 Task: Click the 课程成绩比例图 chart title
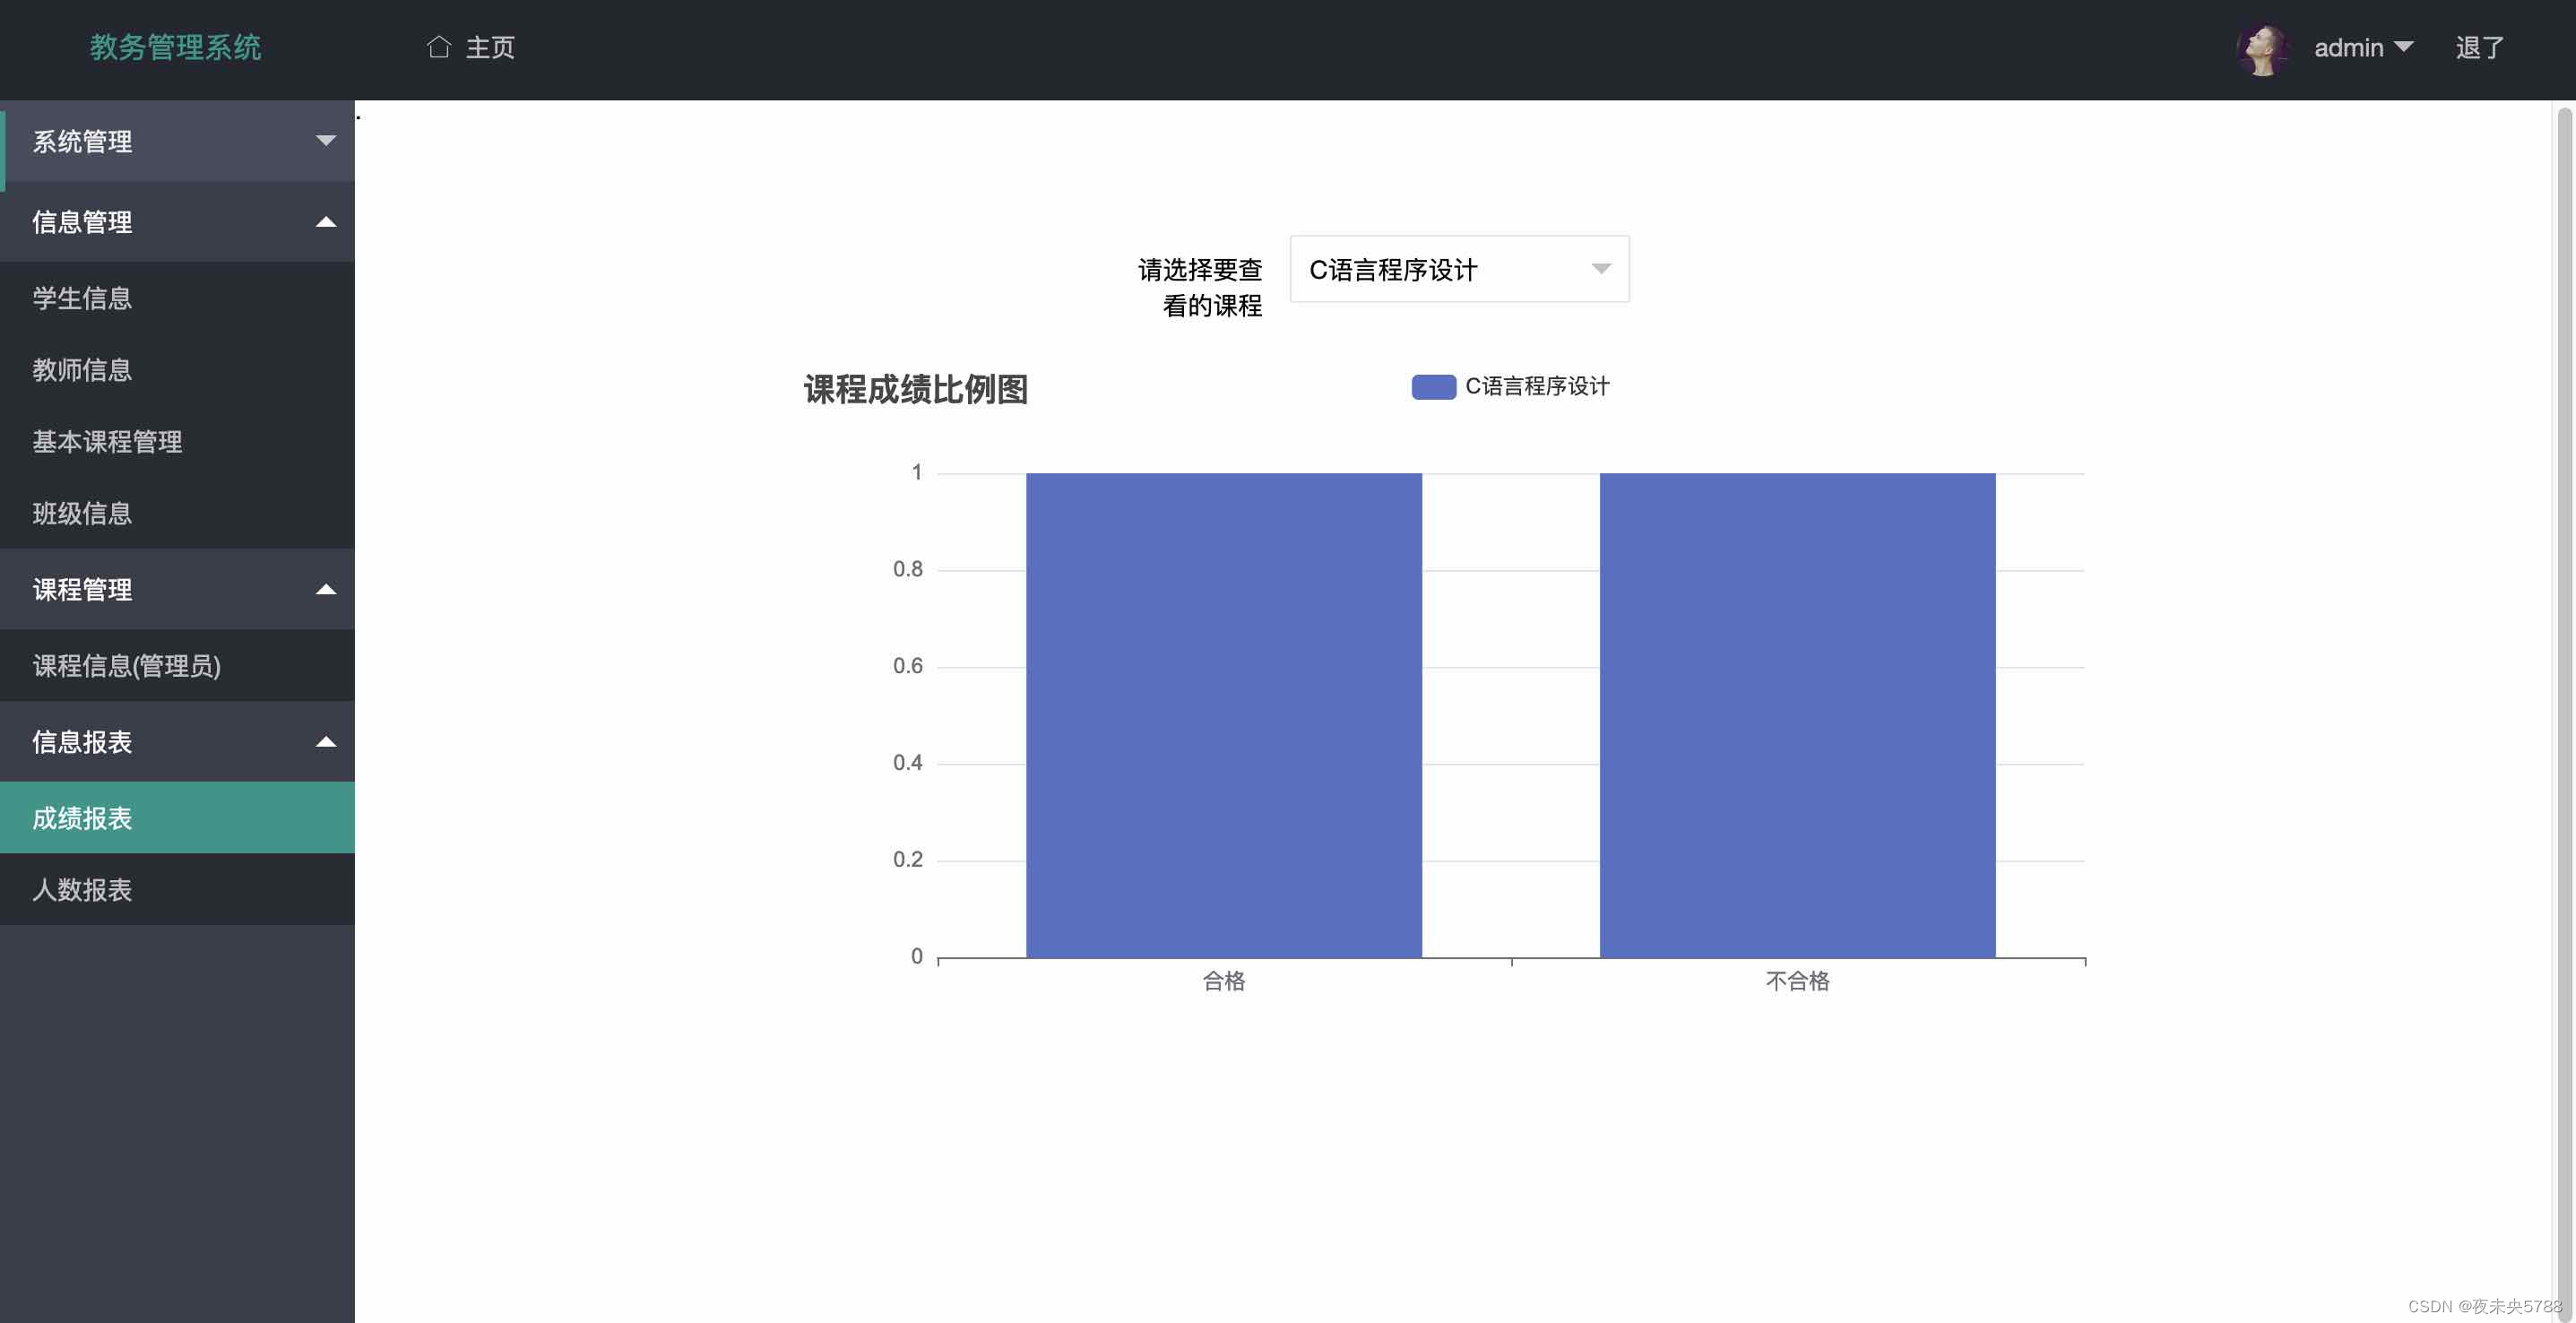[916, 389]
